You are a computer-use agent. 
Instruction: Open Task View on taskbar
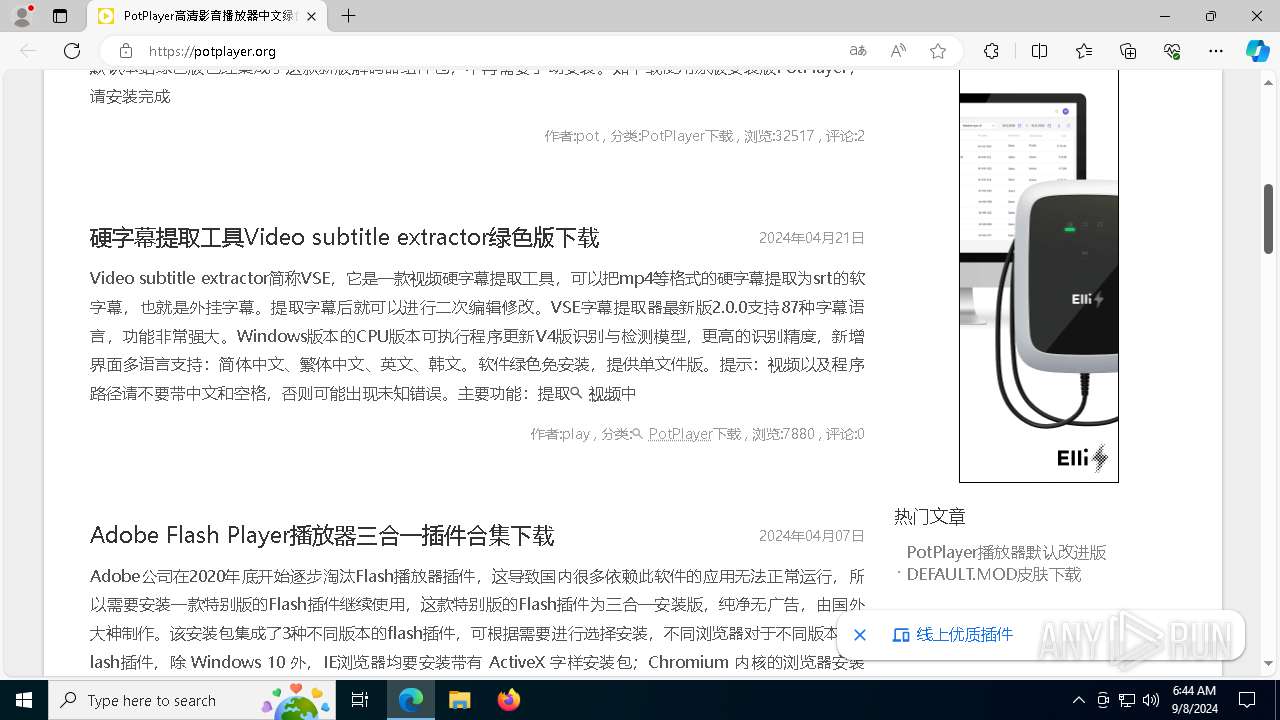[360, 700]
